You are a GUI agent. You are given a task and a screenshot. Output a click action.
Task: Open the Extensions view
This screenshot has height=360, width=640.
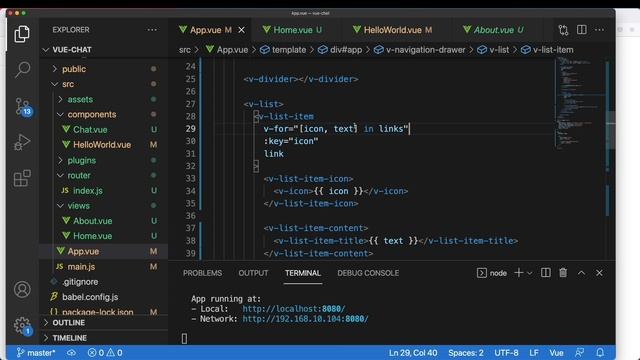(22, 178)
